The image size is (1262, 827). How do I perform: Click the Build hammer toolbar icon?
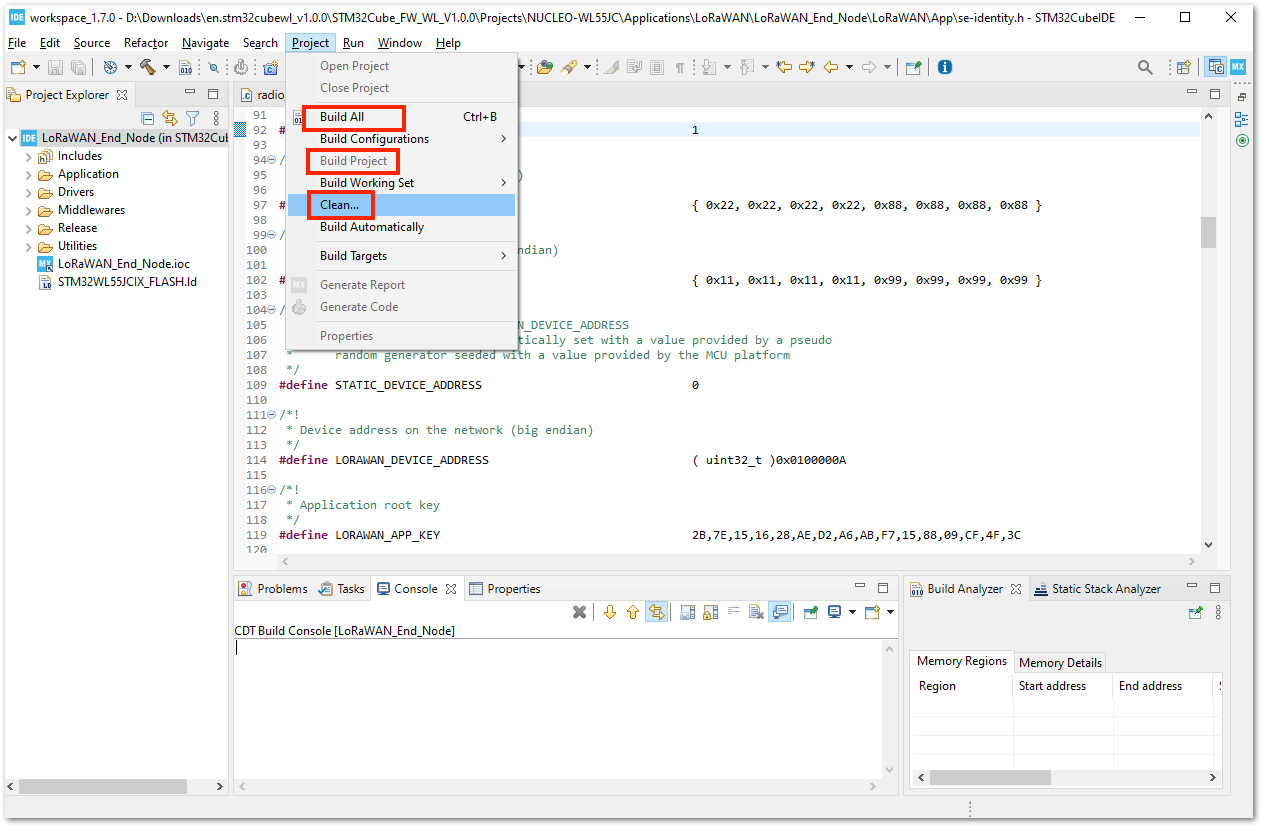pyautogui.click(x=148, y=67)
